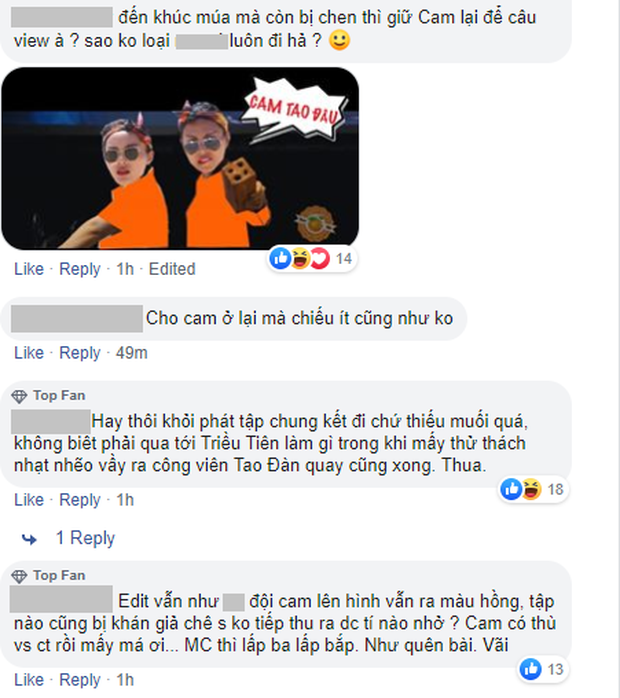Open the 'CAM TAO ĐÂU' meme image

[180, 158]
